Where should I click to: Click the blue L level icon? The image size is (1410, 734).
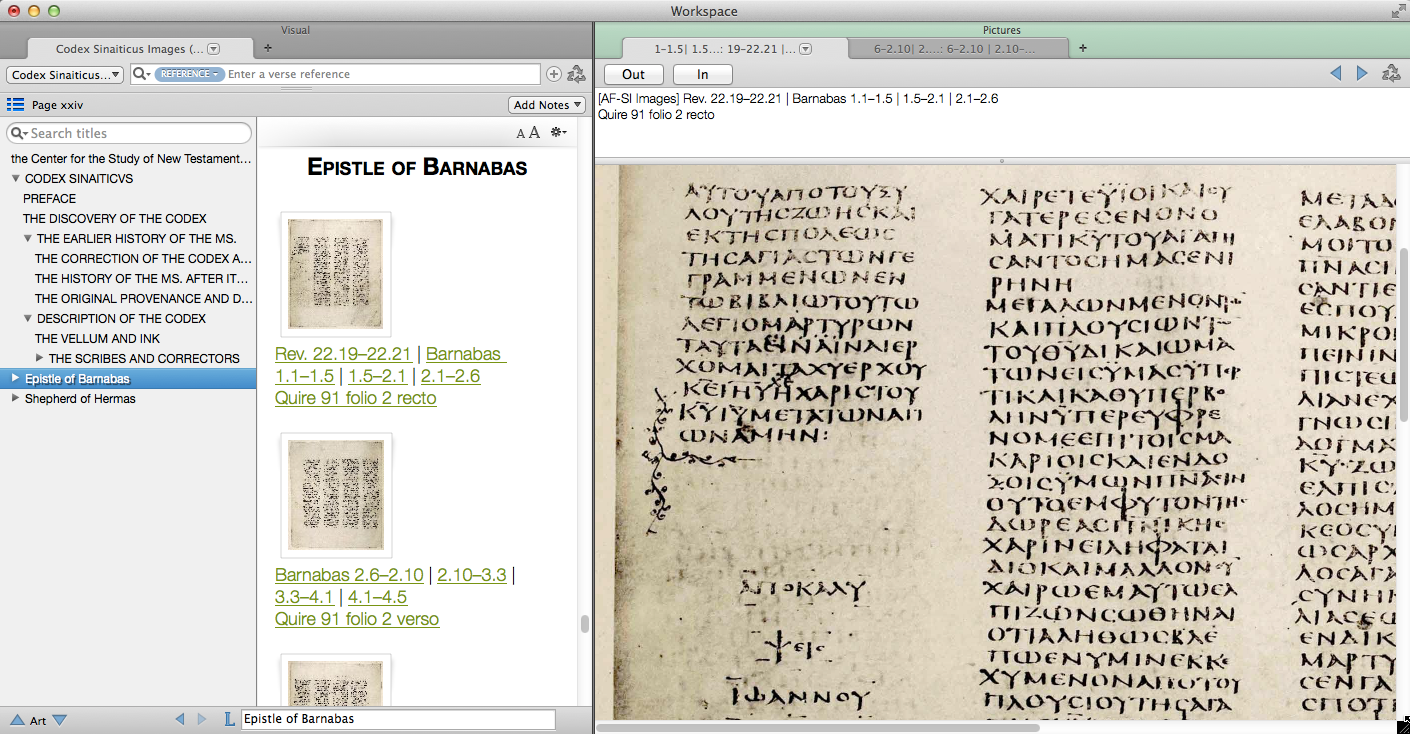coord(229,719)
